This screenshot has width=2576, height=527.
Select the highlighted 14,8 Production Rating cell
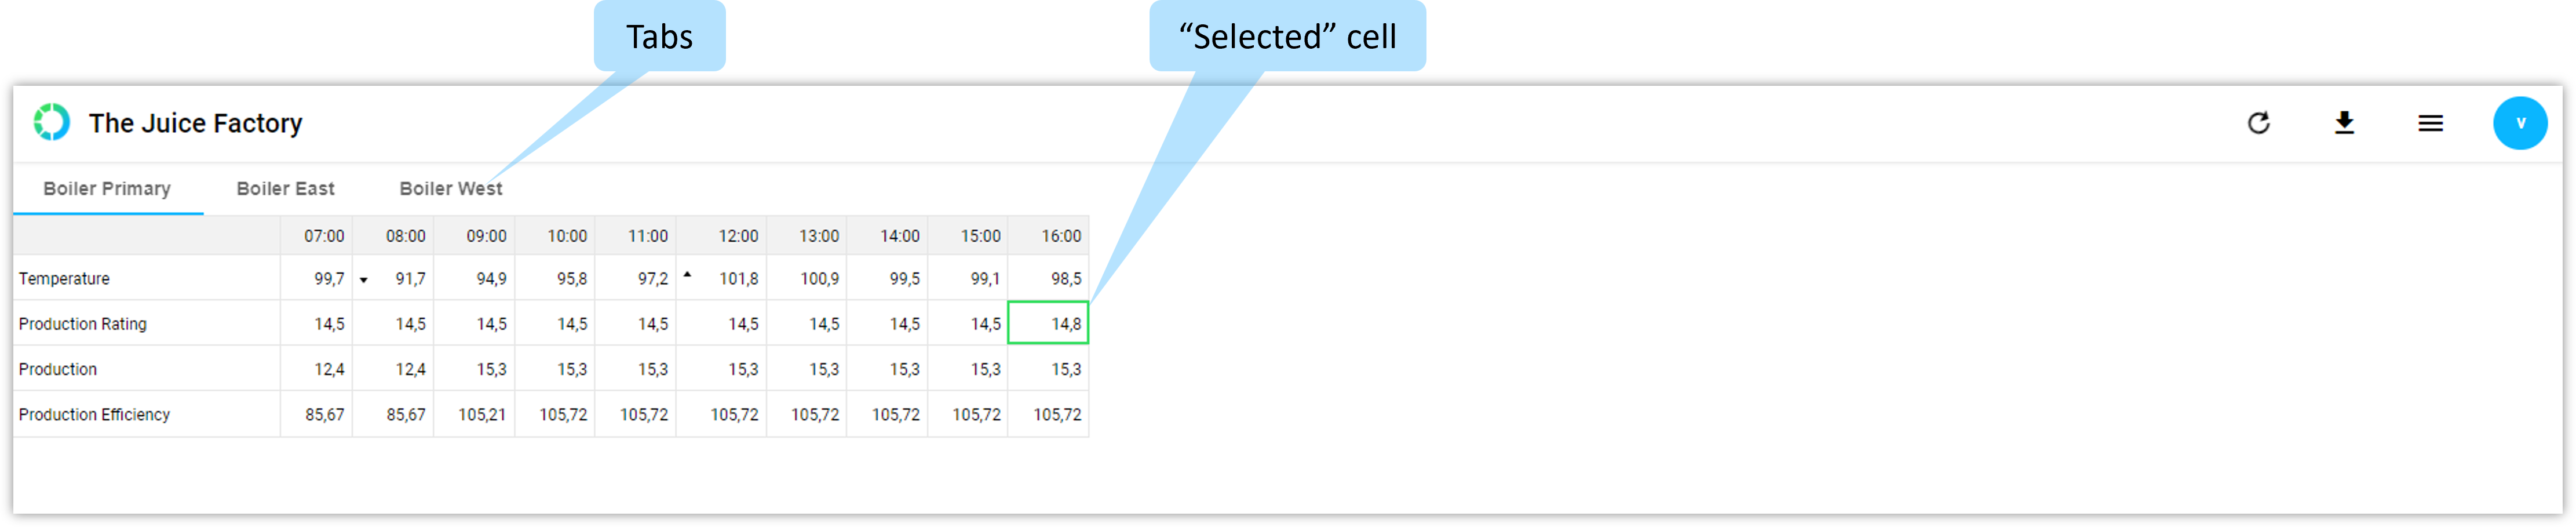pos(1048,323)
